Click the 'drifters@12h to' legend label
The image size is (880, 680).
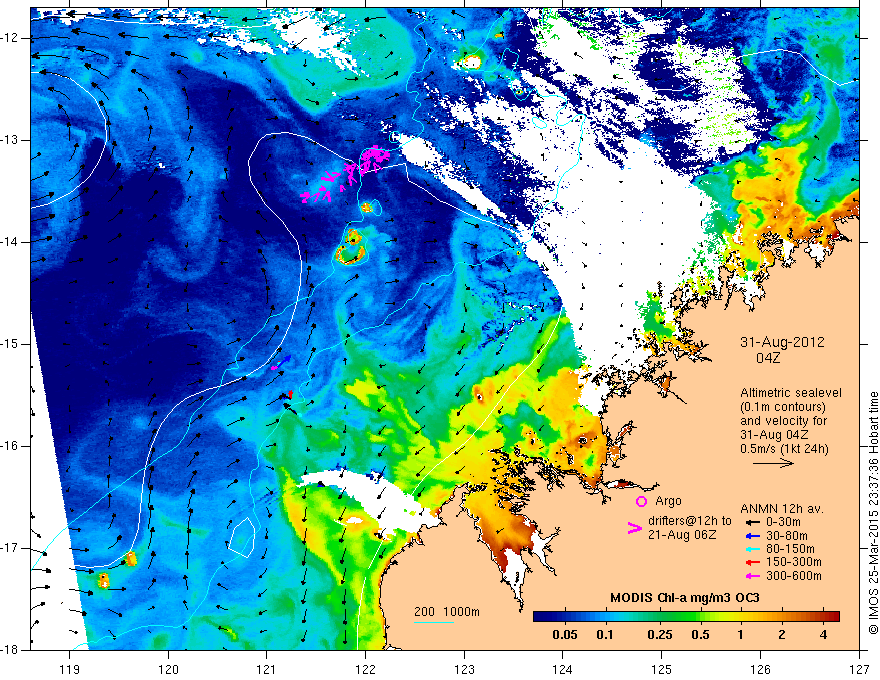(690, 521)
